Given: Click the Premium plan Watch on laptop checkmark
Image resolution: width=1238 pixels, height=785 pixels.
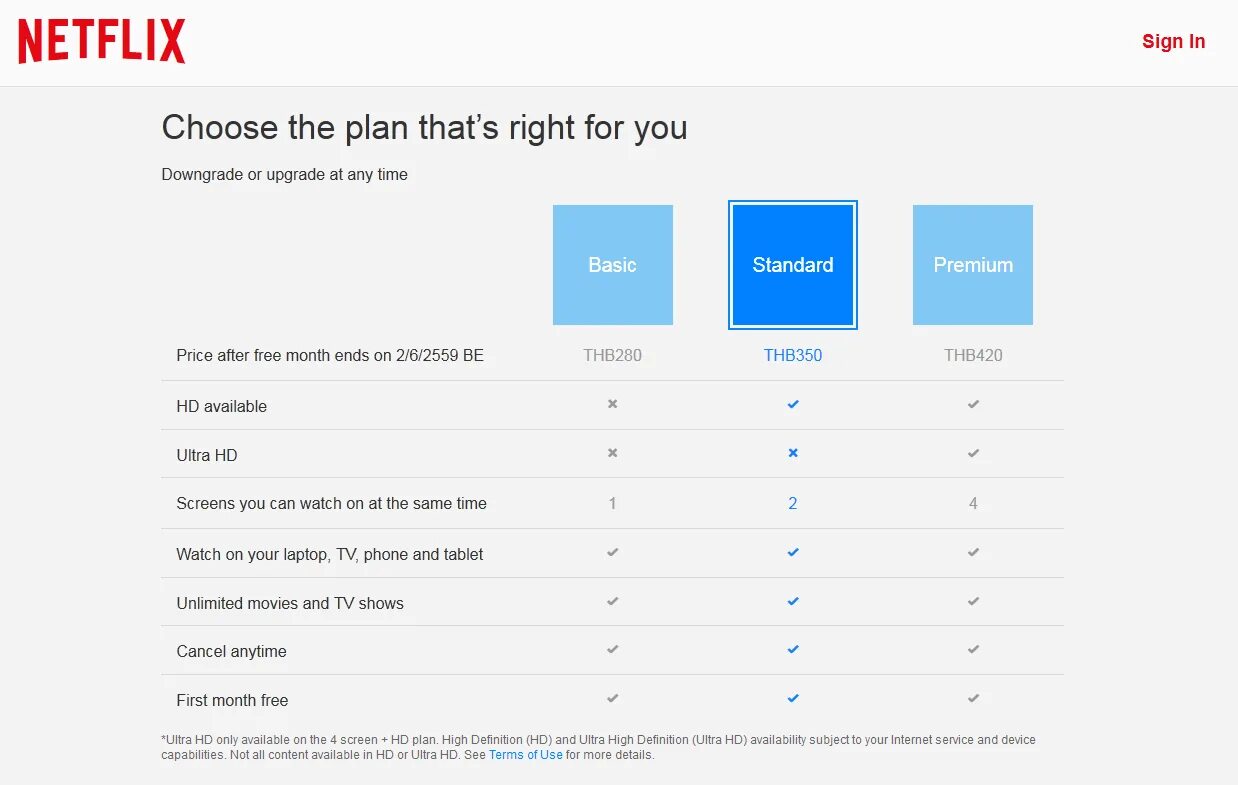Looking at the screenshot, I should point(973,552).
